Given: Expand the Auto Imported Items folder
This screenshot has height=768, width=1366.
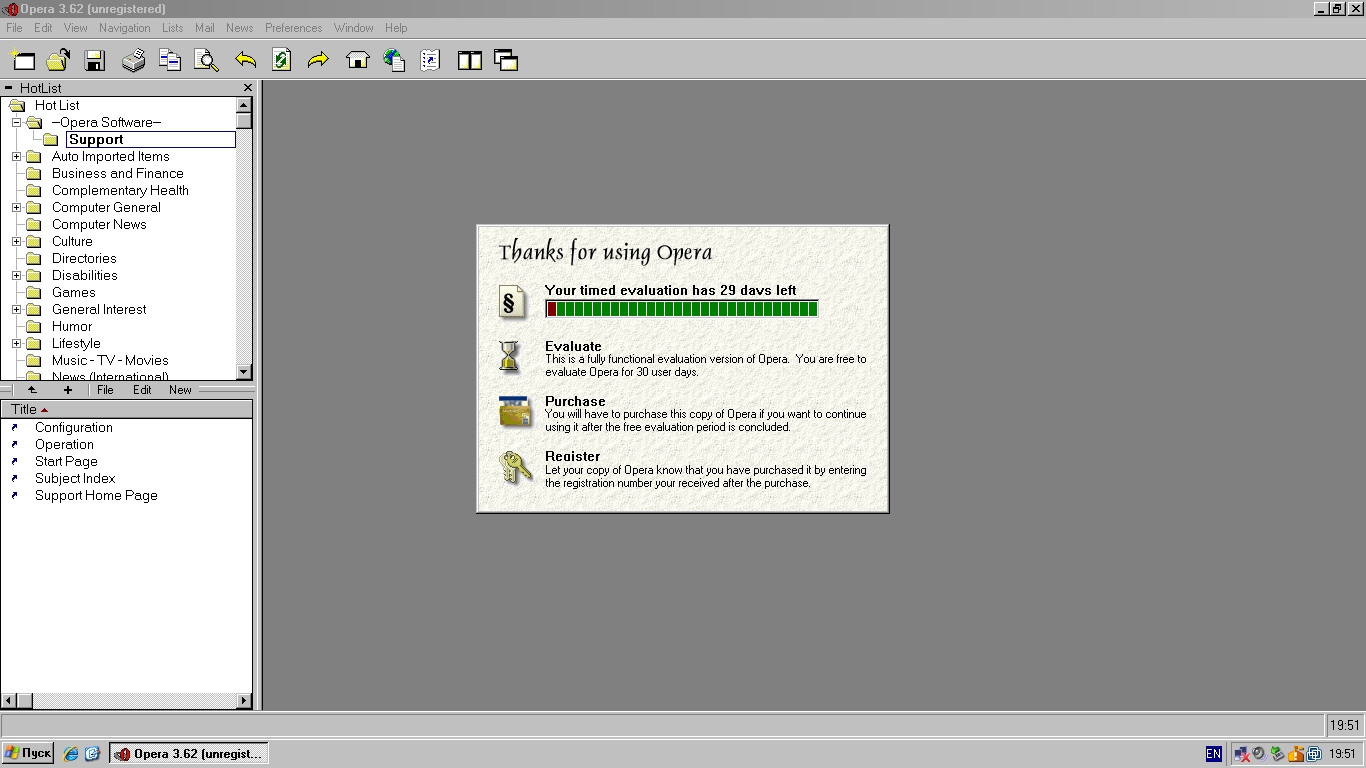Looking at the screenshot, I should coord(16,157).
